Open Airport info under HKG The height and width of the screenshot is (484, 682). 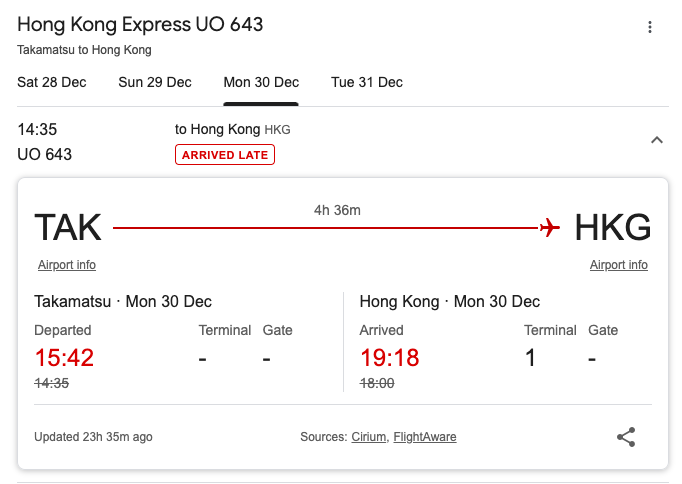(x=618, y=265)
